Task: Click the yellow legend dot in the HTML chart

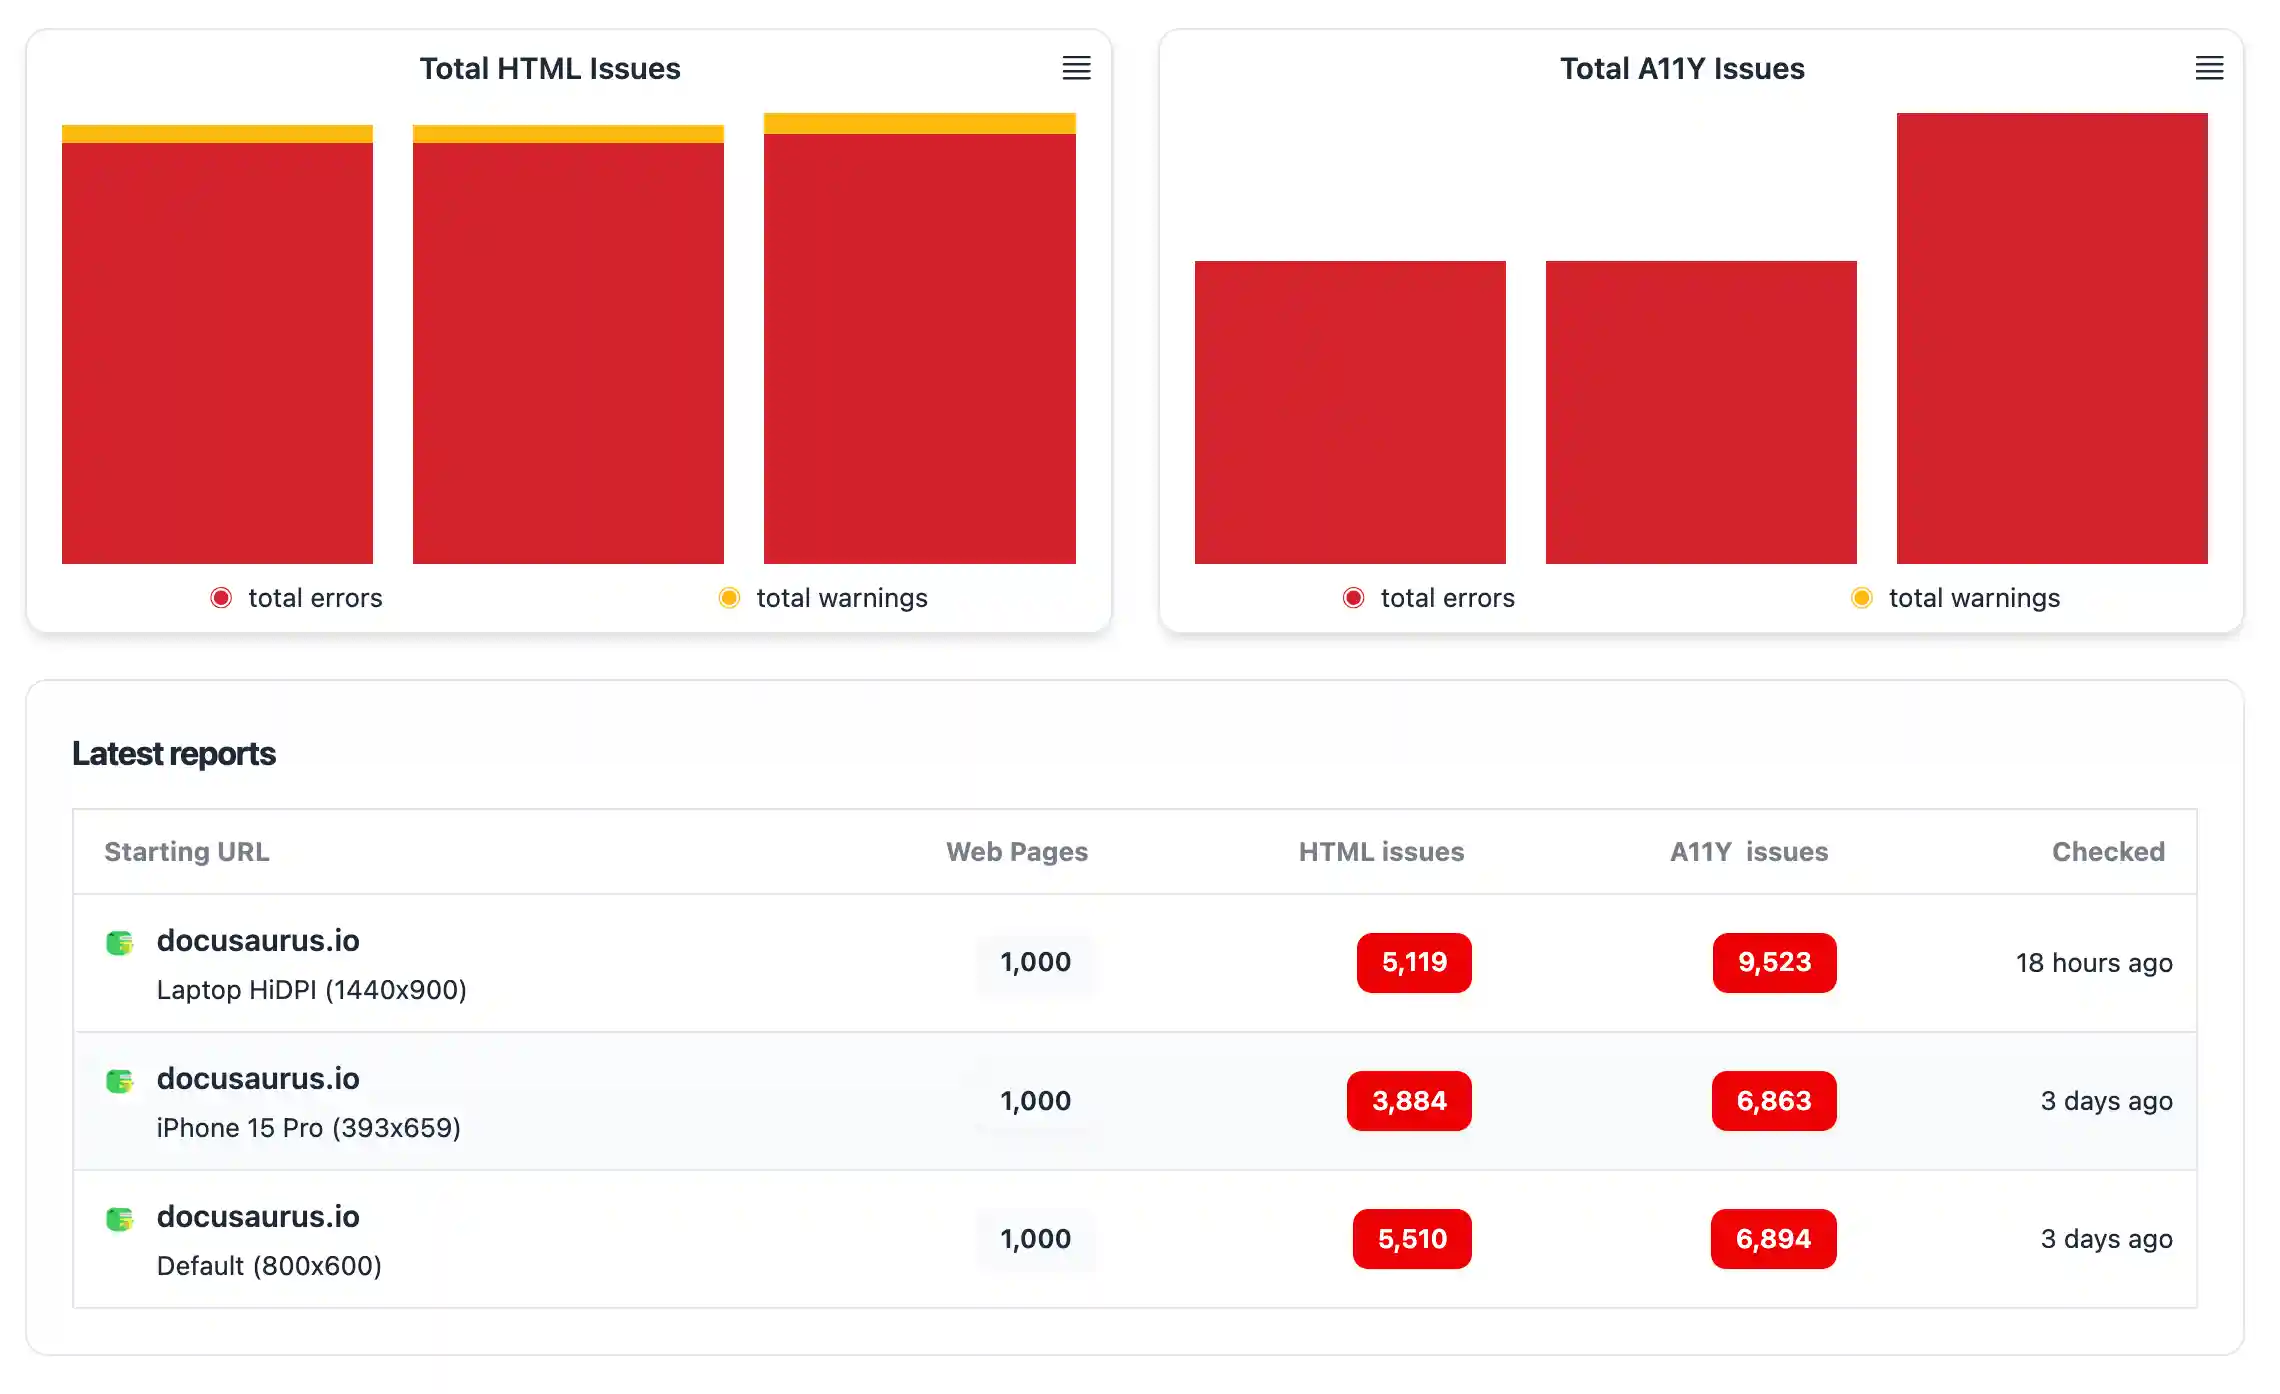Action: point(730,598)
